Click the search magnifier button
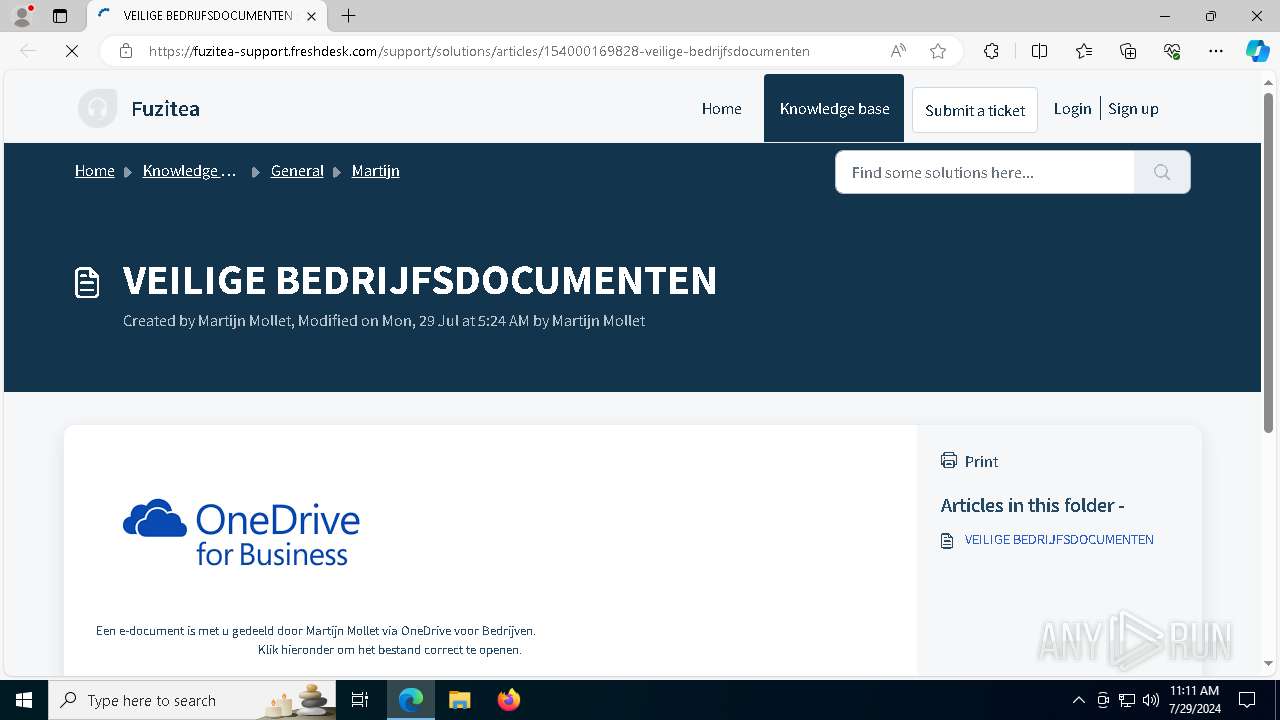 click(1162, 172)
